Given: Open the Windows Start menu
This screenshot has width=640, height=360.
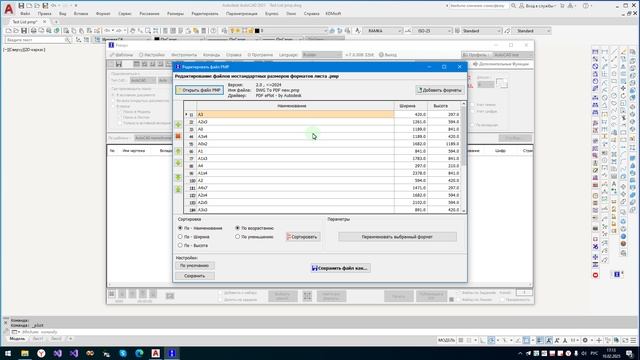Looking at the screenshot, I should click(8, 353).
